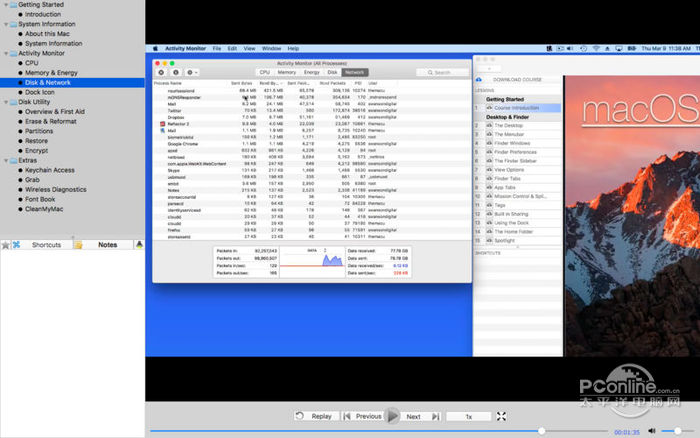The image size is (700, 438).
Task: Open the File menu in the menu bar
Action: tap(217, 48)
